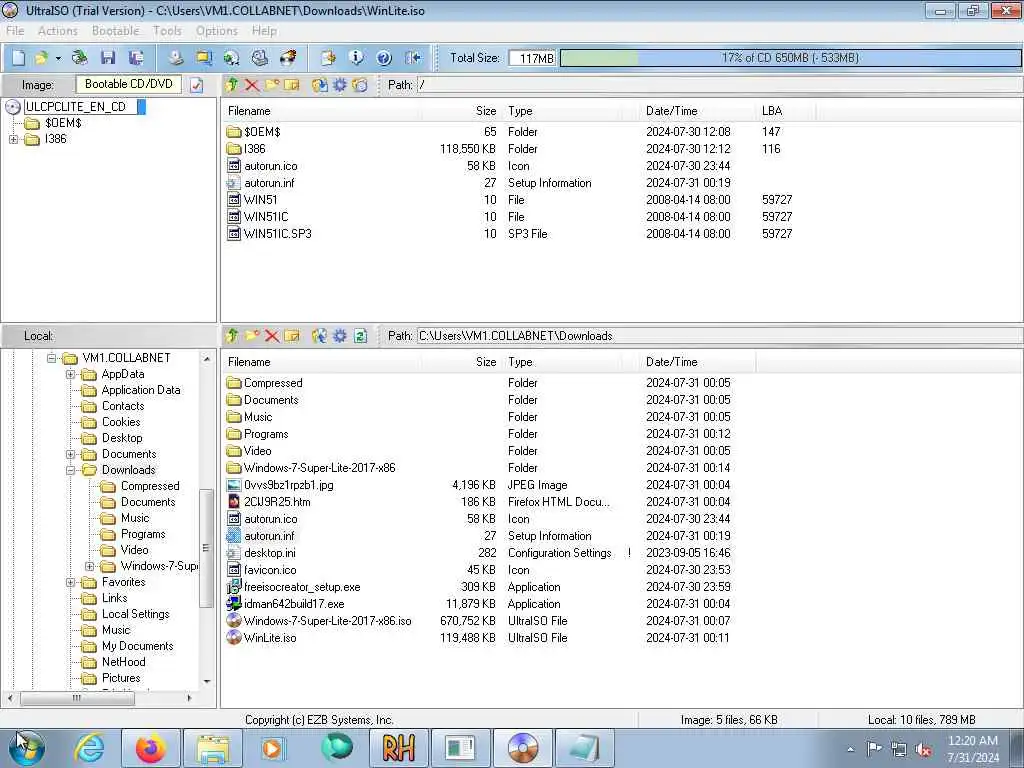
Task: Select WinLite.iso in local file list
Action: (x=270, y=638)
